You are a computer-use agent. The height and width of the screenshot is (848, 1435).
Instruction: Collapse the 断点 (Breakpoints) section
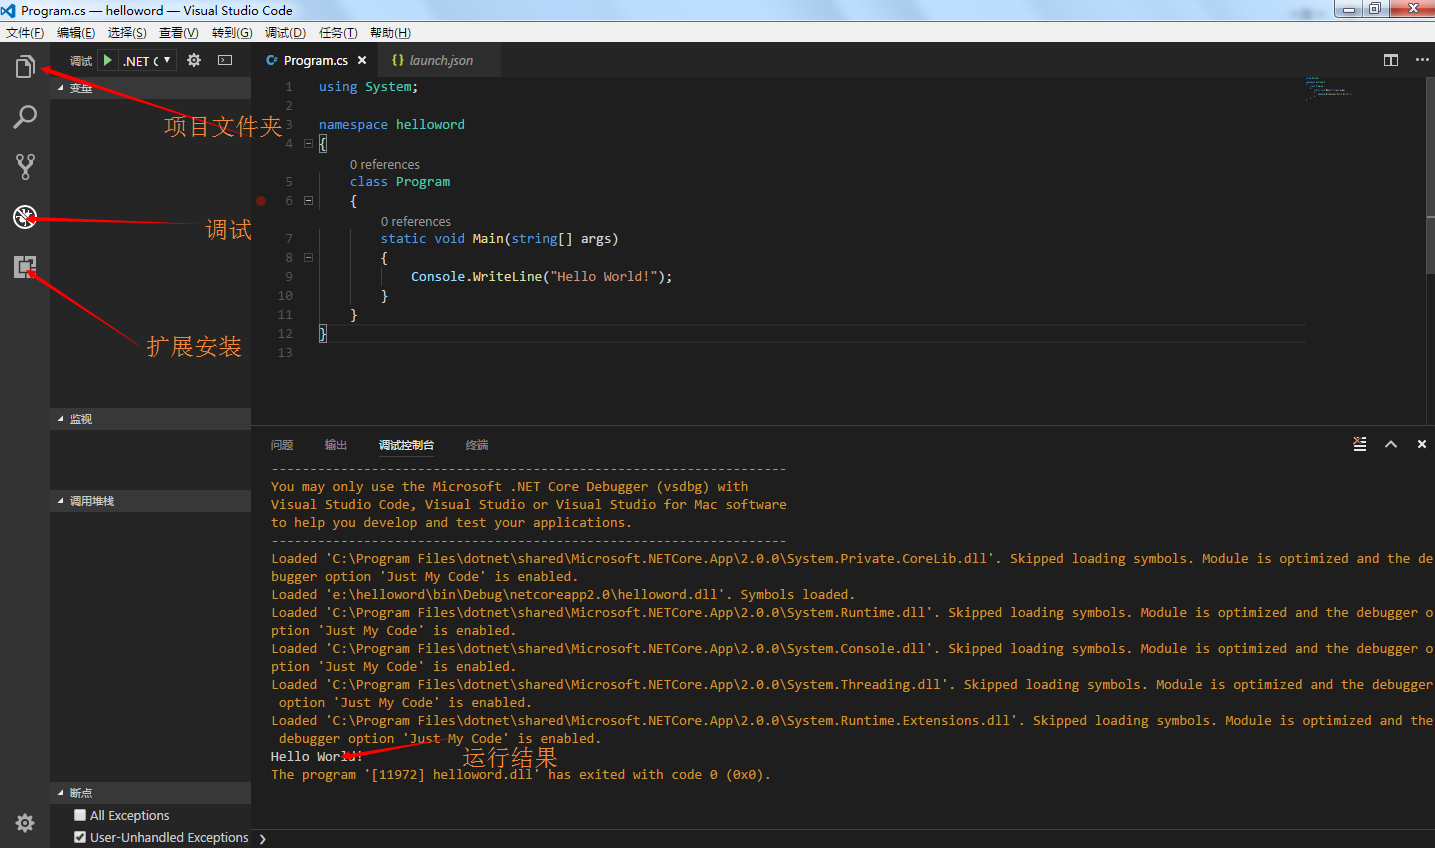click(x=150, y=793)
